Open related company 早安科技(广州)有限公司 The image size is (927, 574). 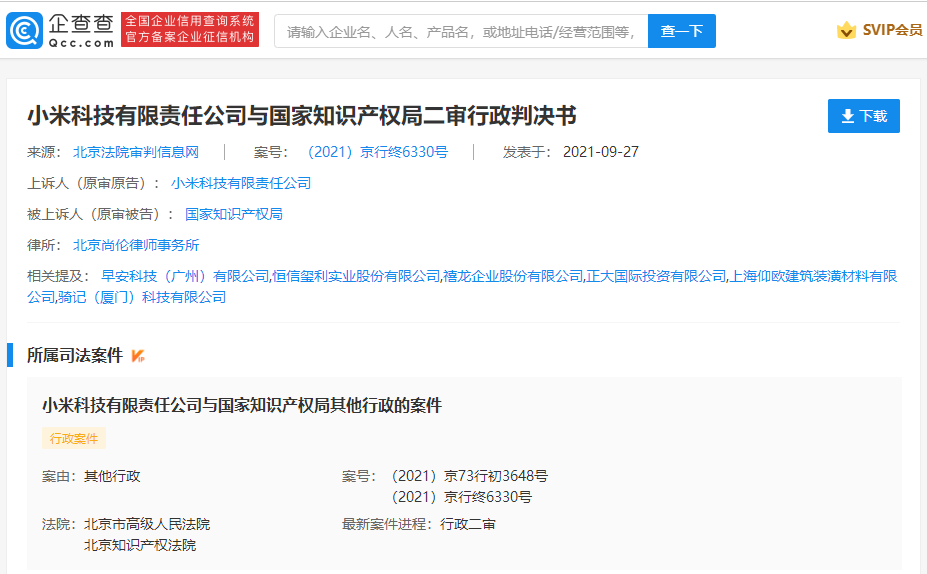click(x=185, y=276)
